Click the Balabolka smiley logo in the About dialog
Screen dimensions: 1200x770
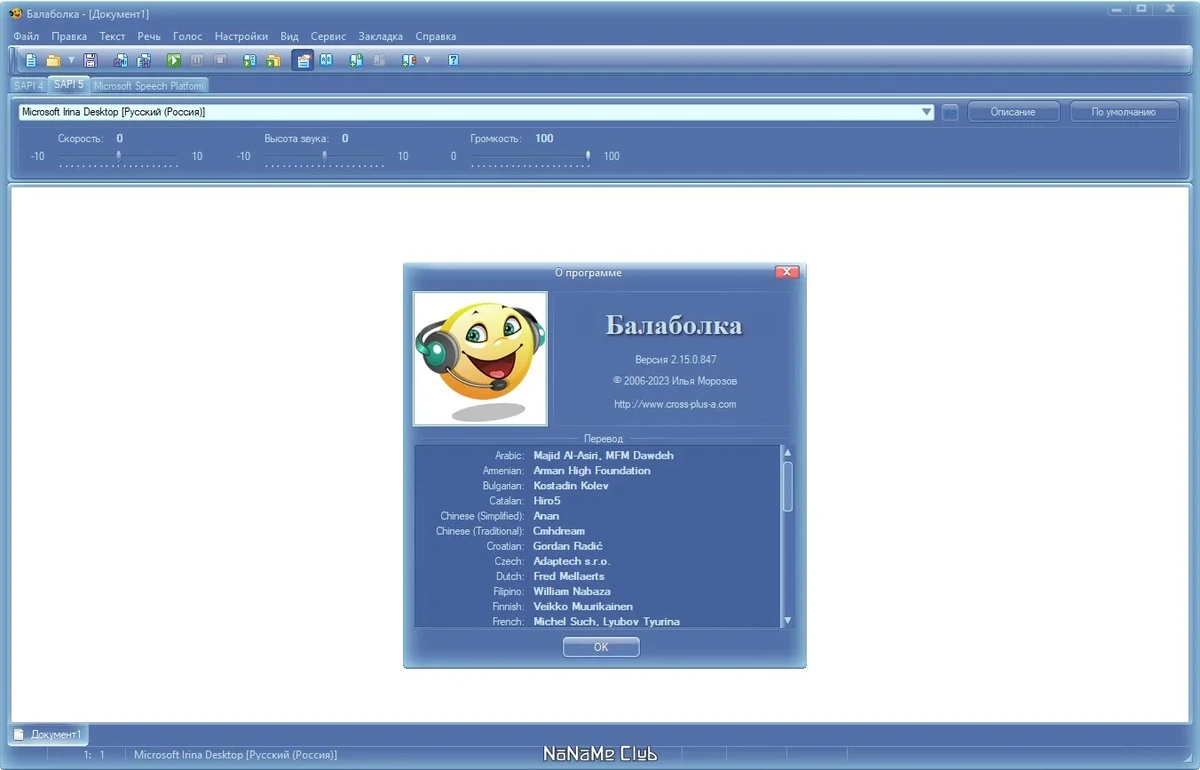coord(480,359)
